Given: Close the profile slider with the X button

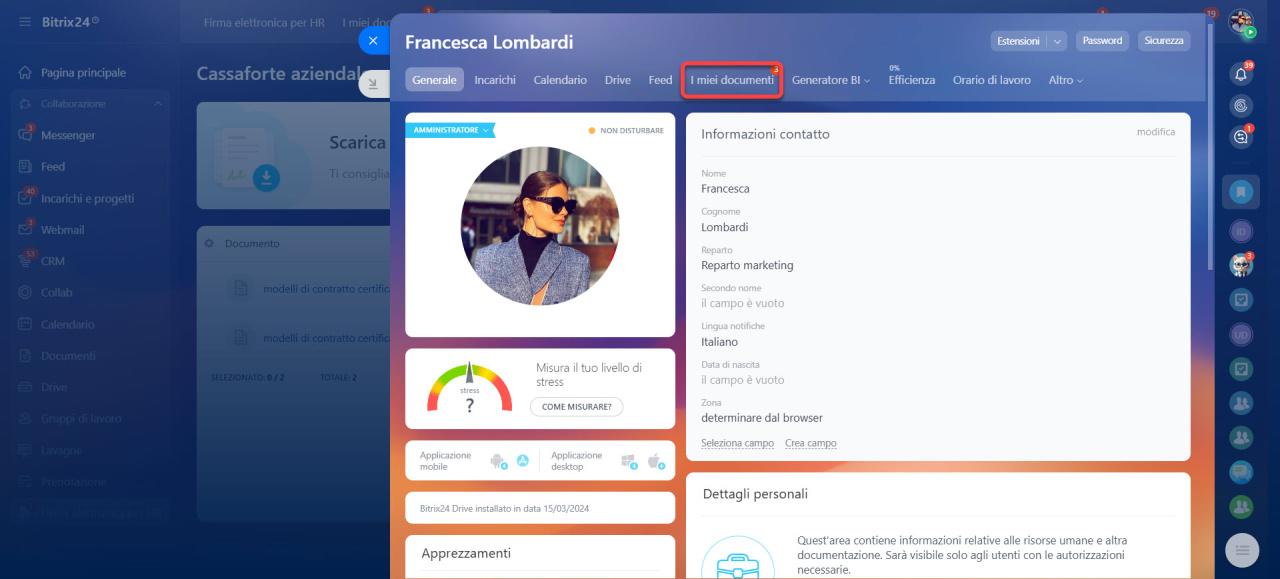Looking at the screenshot, I should point(373,41).
